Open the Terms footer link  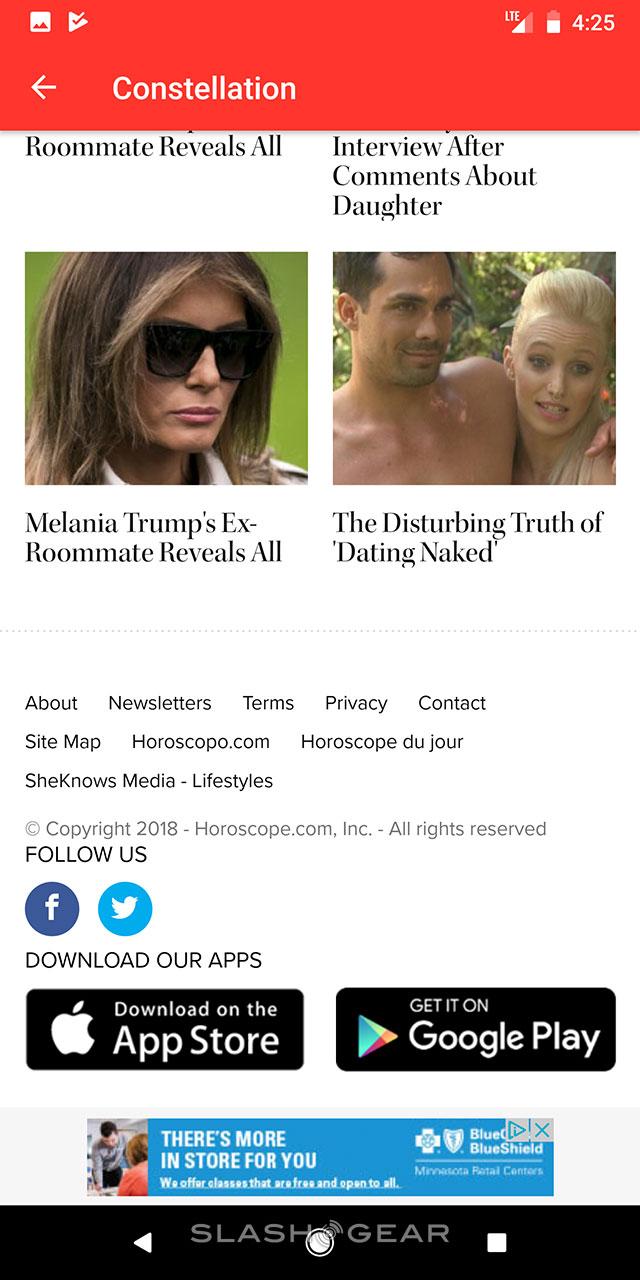pos(268,703)
